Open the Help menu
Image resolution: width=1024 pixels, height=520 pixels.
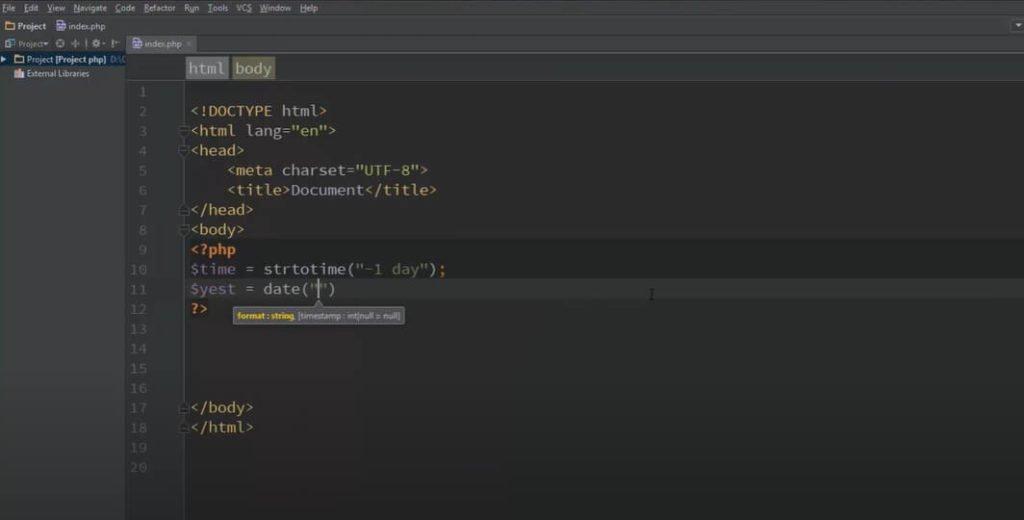(309, 8)
